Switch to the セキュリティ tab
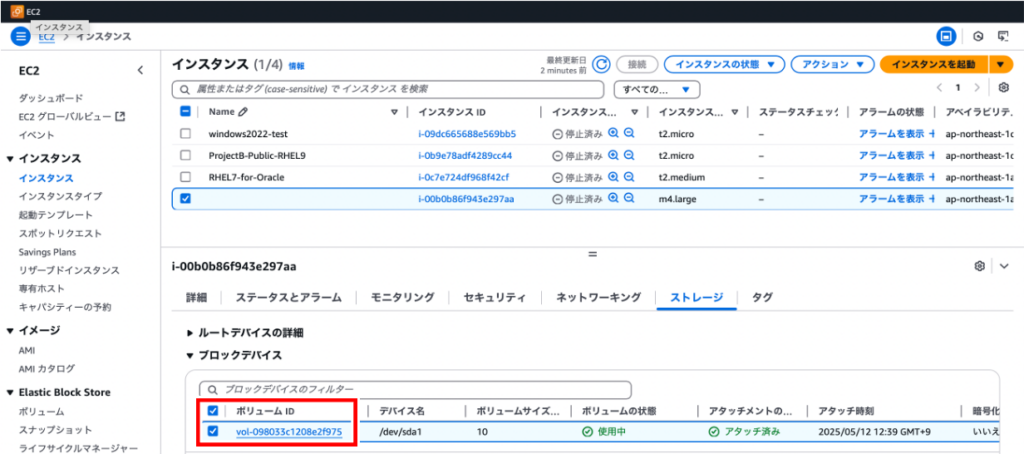This screenshot has height=454, width=1024. 495,297
